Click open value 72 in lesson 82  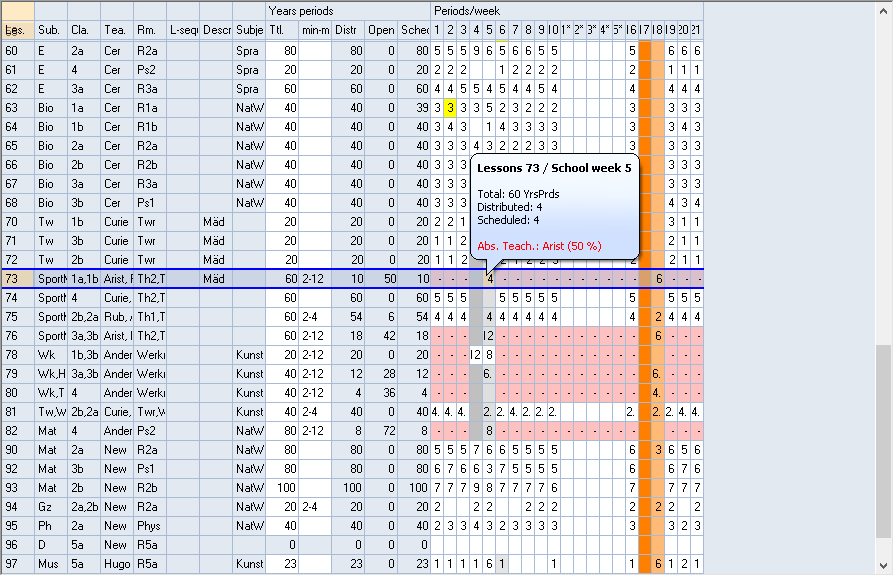(x=381, y=431)
